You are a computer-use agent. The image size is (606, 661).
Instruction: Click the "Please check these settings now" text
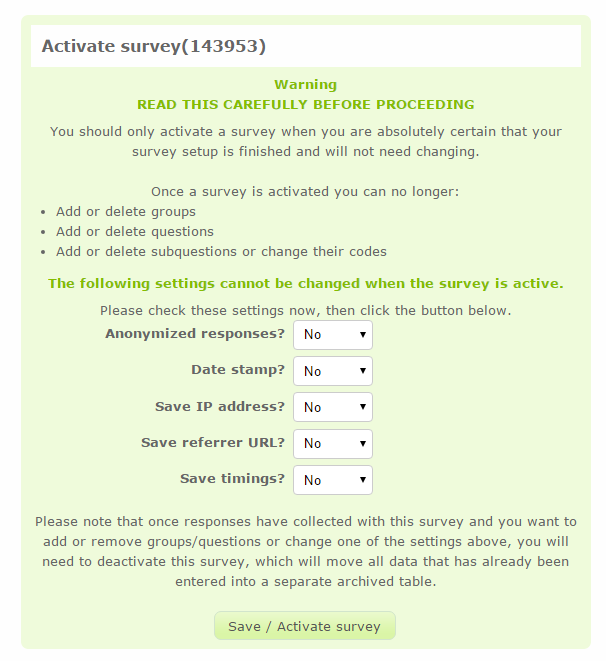coord(306,311)
